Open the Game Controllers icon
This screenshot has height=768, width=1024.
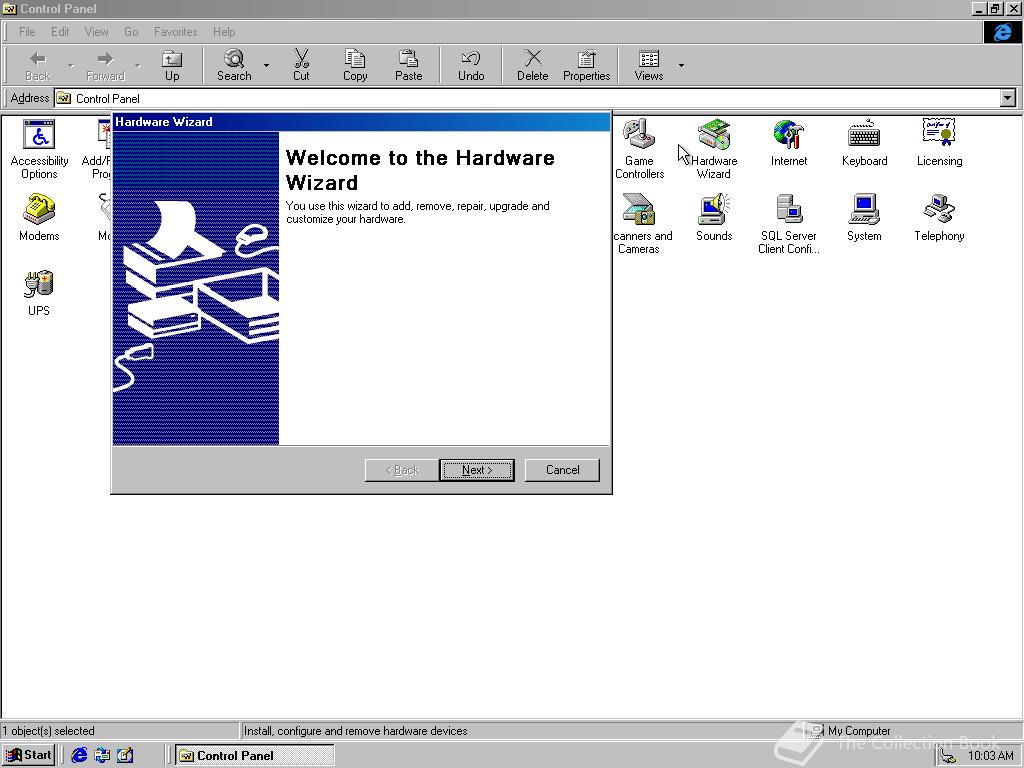coord(639,149)
